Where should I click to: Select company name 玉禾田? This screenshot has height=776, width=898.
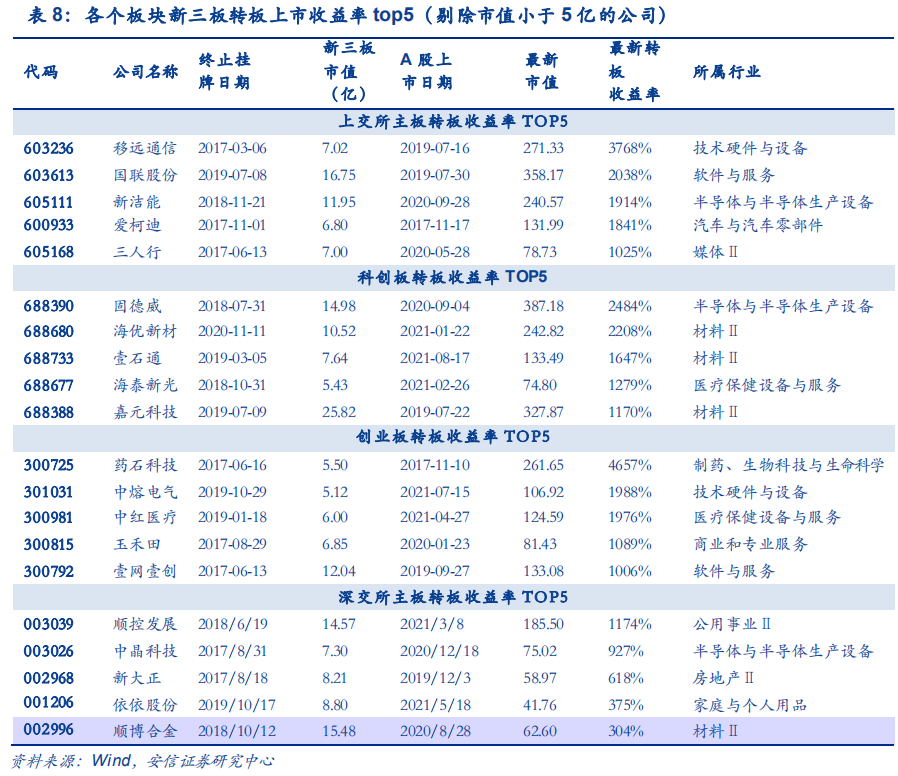(137, 545)
